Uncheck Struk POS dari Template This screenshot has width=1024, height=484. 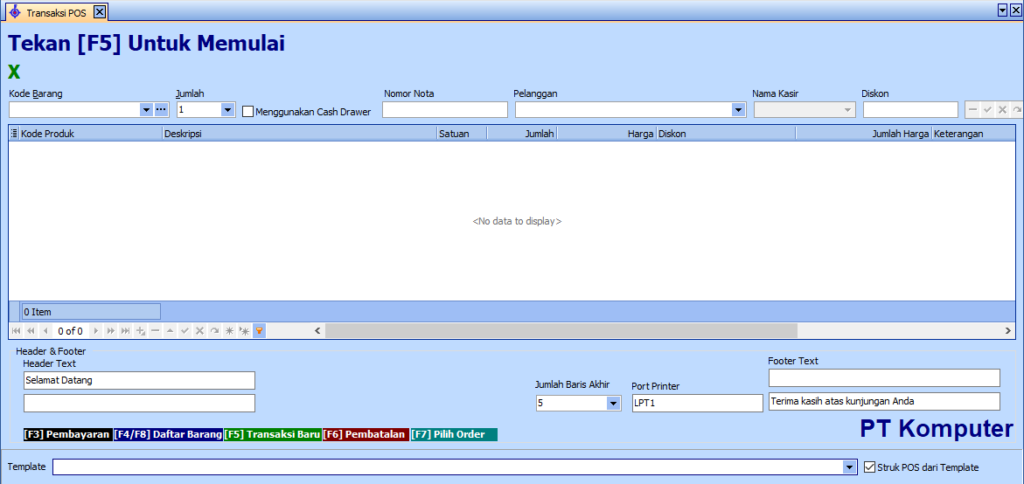(x=868, y=467)
